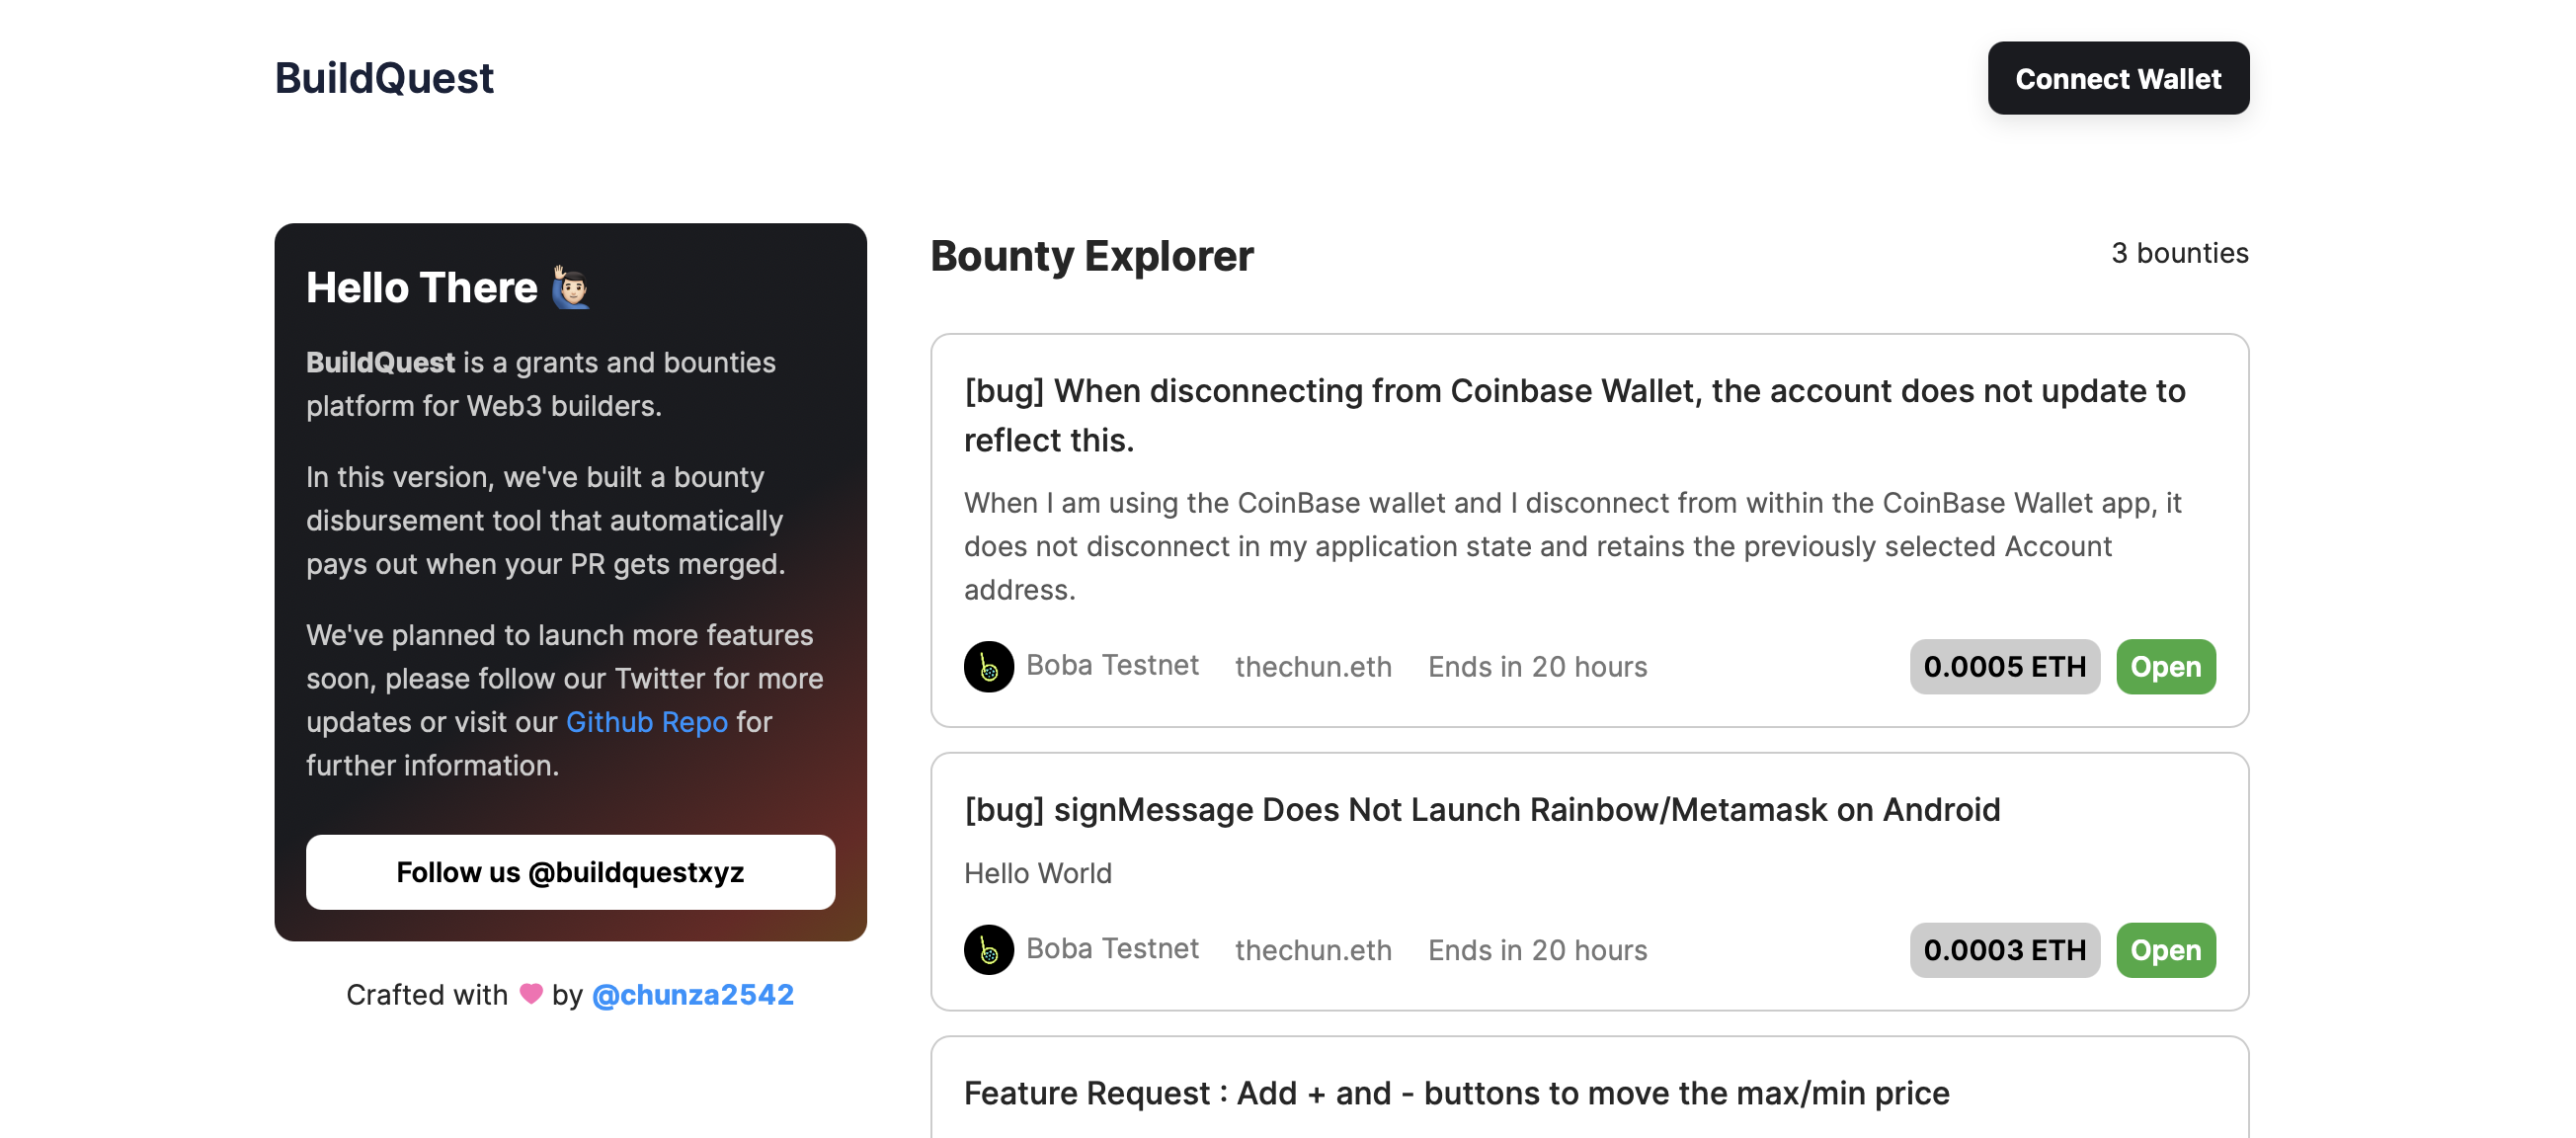Image resolution: width=2576 pixels, height=1138 pixels.
Task: Click the waving person emoji beside Hello There
Action: [x=571, y=288]
